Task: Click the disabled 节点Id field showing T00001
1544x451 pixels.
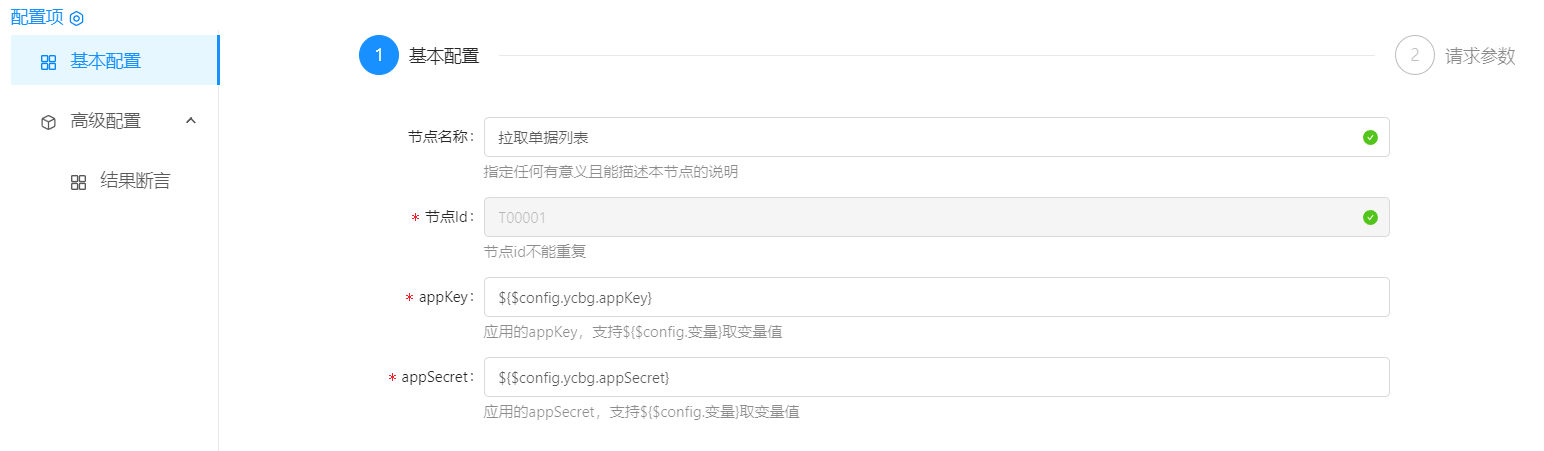Action: pyautogui.click(x=920, y=217)
